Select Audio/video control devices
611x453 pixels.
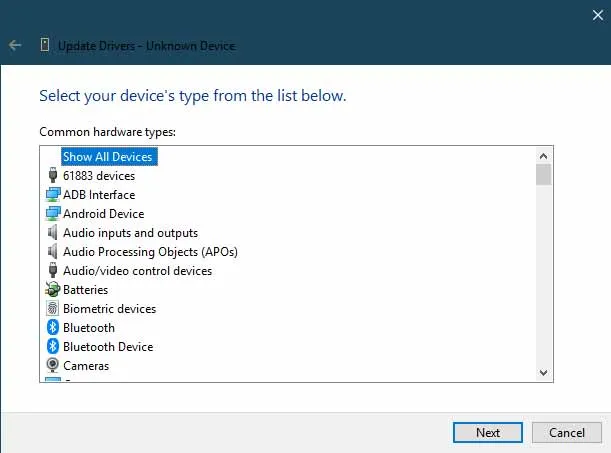point(138,271)
